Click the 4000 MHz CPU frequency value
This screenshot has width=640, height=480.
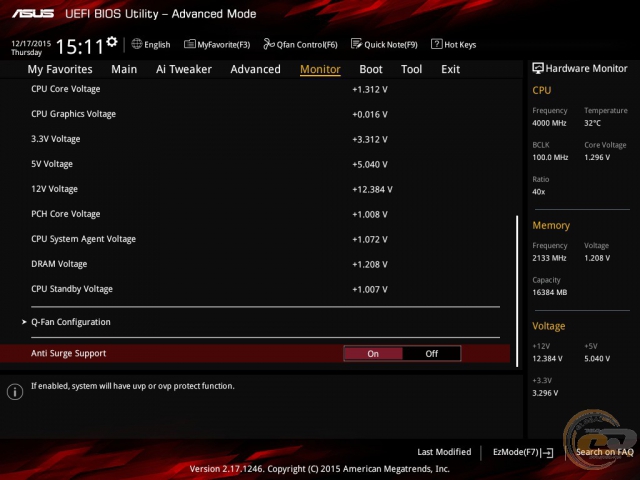pos(549,123)
